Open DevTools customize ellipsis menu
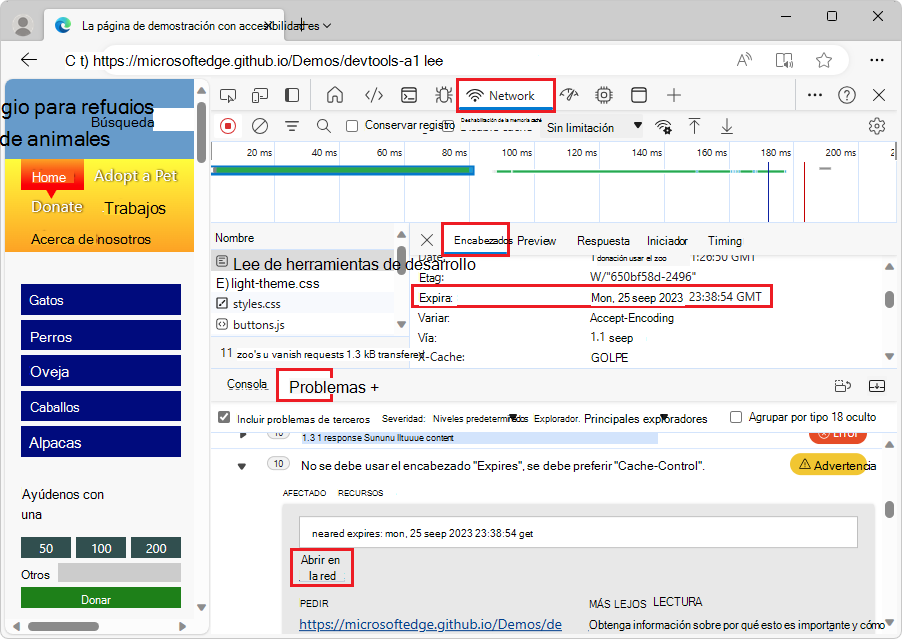Viewport: 902px width, 639px height. click(815, 95)
